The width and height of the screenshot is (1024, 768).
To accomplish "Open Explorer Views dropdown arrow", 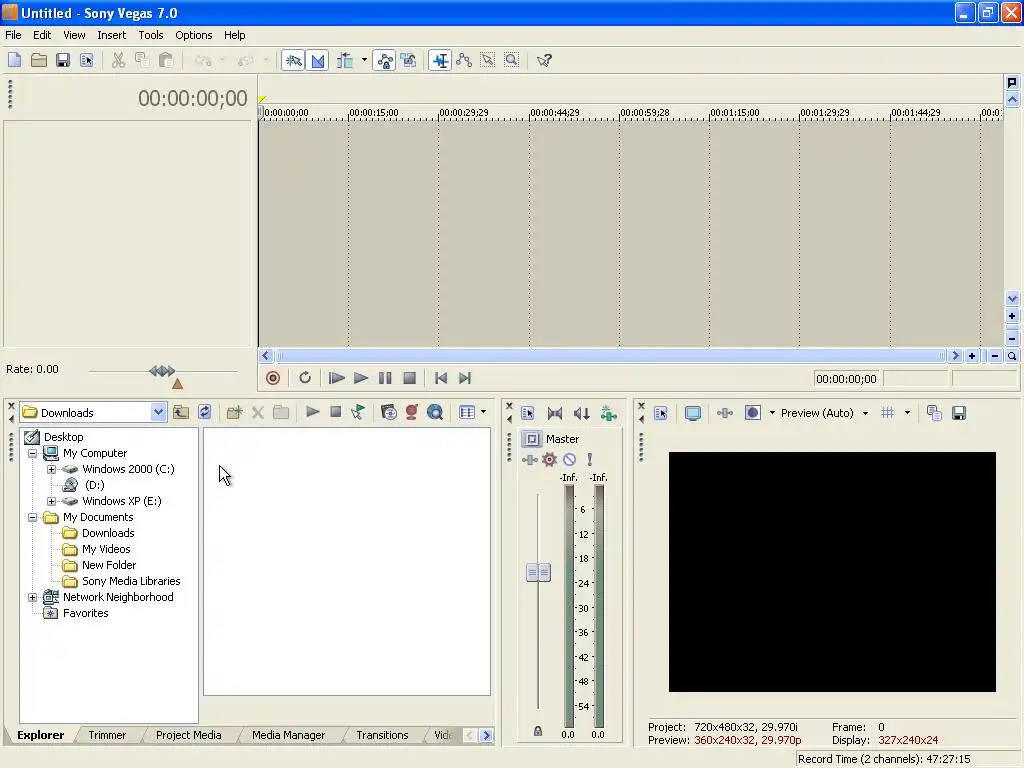I will click(x=484, y=412).
